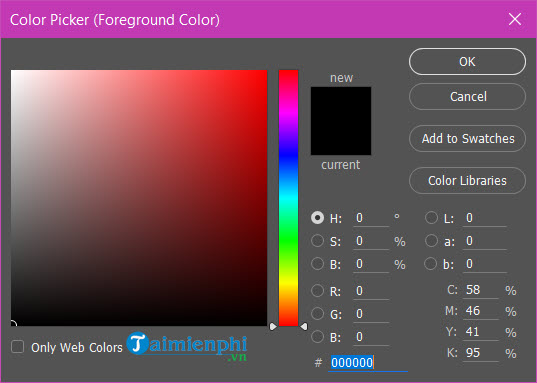Image resolution: width=537 pixels, height=383 pixels.
Task: Click the new color preview swatch
Action: point(341,104)
